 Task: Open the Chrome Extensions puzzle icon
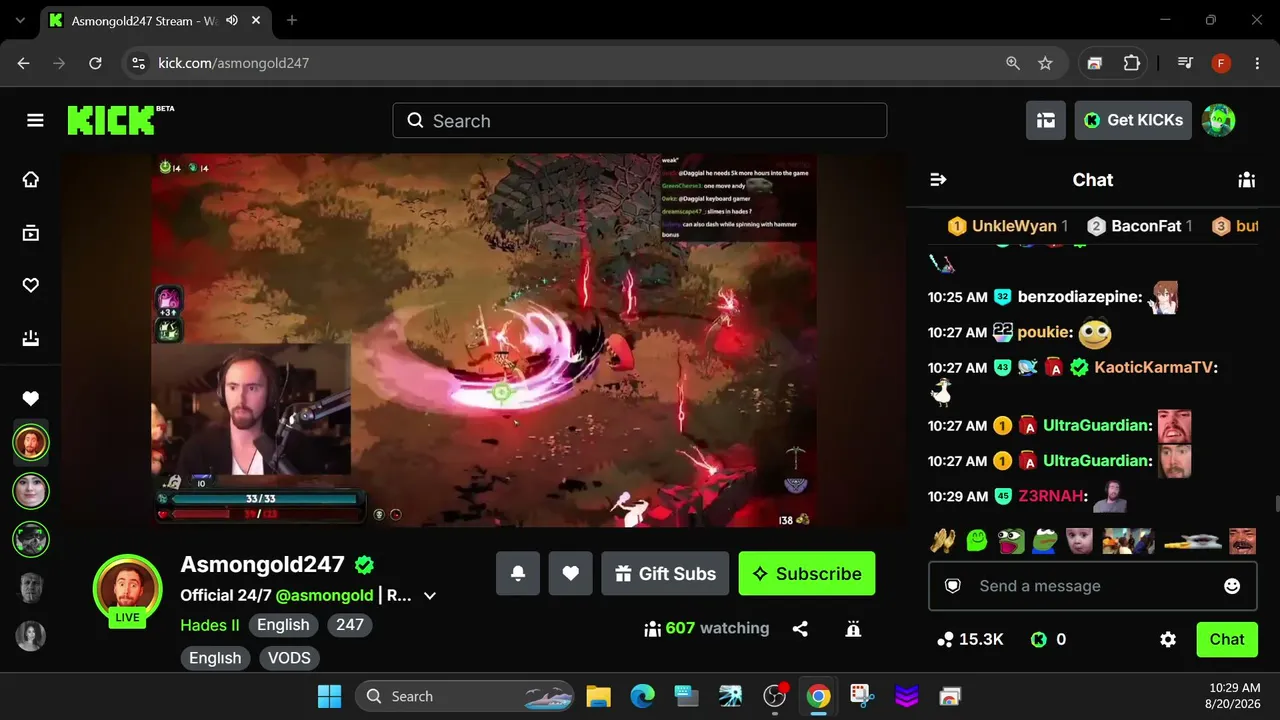[1132, 63]
